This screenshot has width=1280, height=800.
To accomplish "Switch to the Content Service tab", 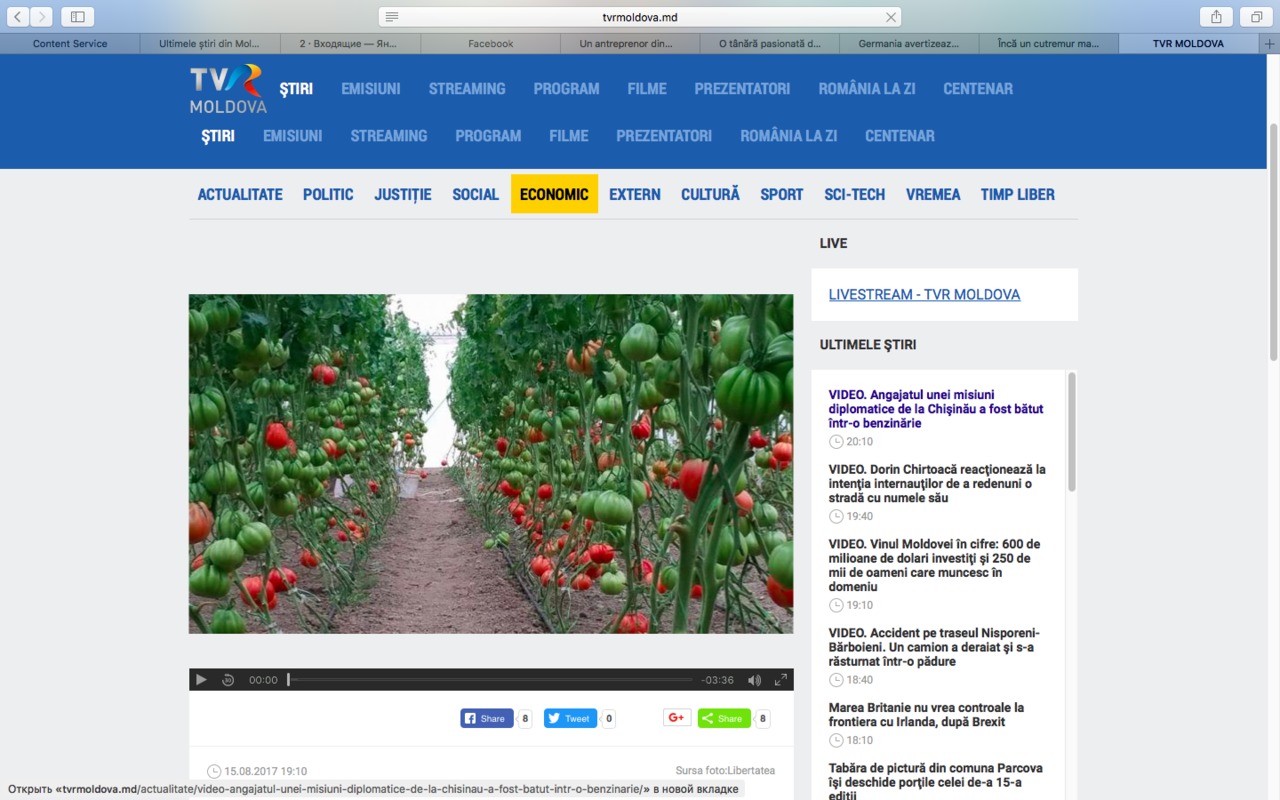I will click(x=72, y=44).
